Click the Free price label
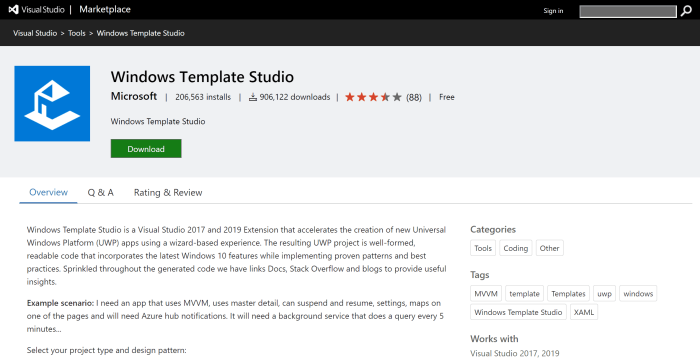The height and width of the screenshot is (361, 700). click(446, 97)
